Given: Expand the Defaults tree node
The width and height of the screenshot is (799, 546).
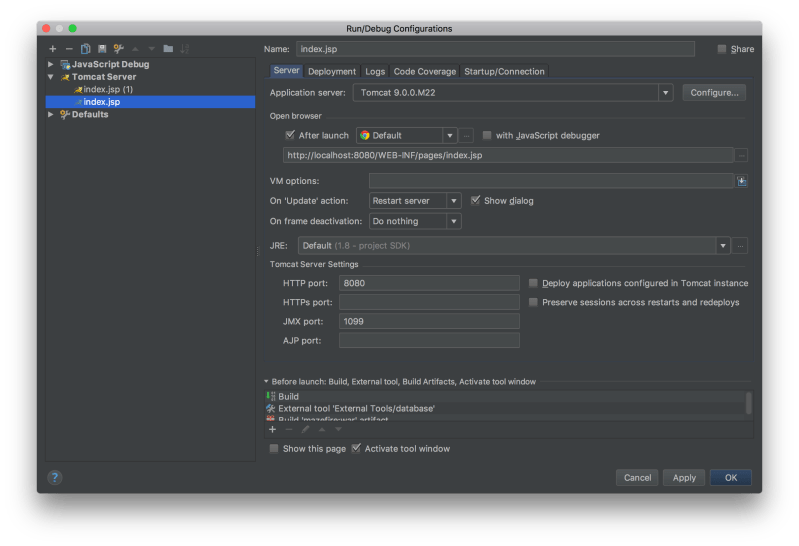Looking at the screenshot, I should [x=50, y=115].
